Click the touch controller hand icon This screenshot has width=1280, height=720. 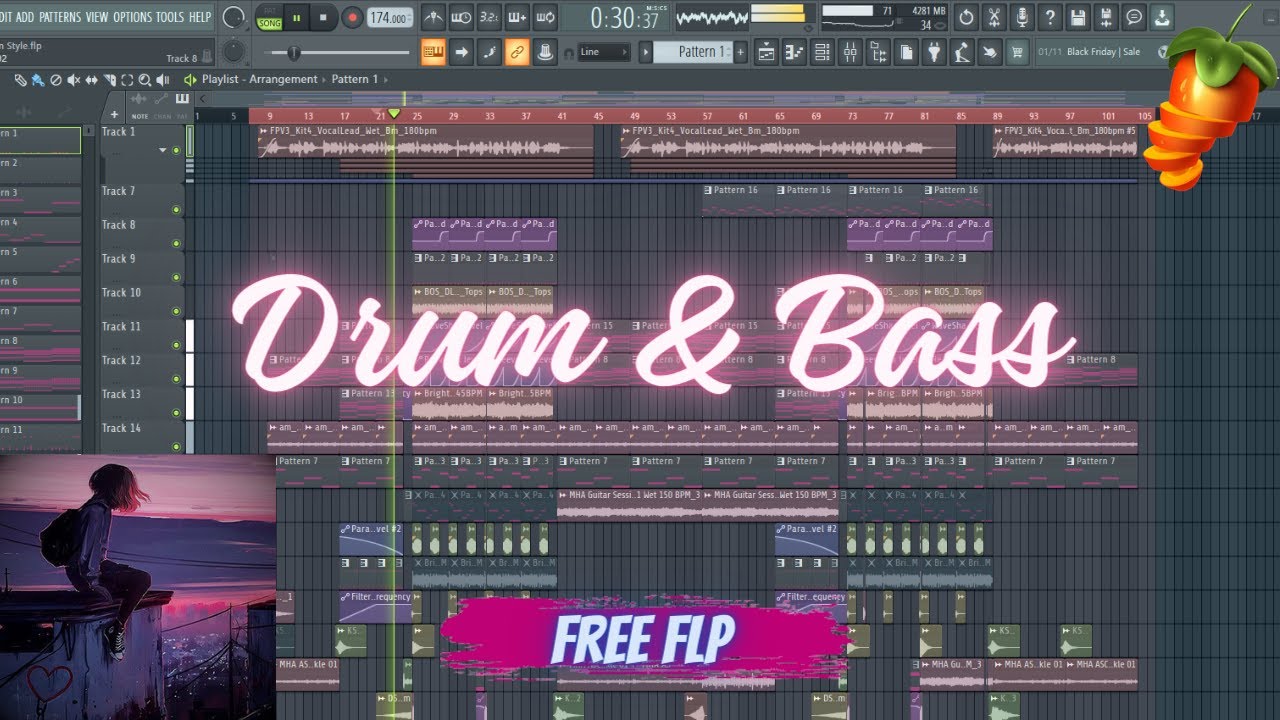coord(989,52)
